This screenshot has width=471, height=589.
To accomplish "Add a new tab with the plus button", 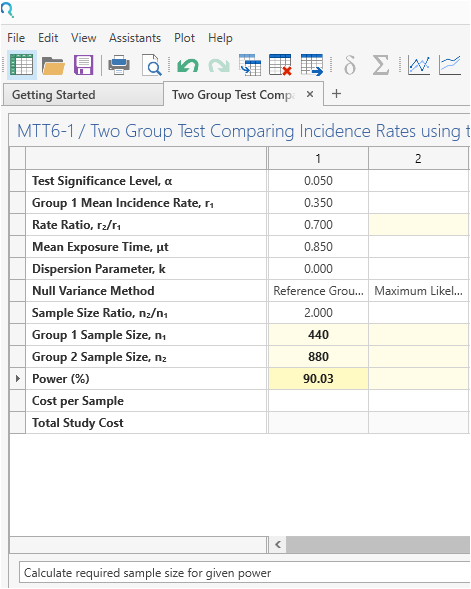I will [337, 94].
